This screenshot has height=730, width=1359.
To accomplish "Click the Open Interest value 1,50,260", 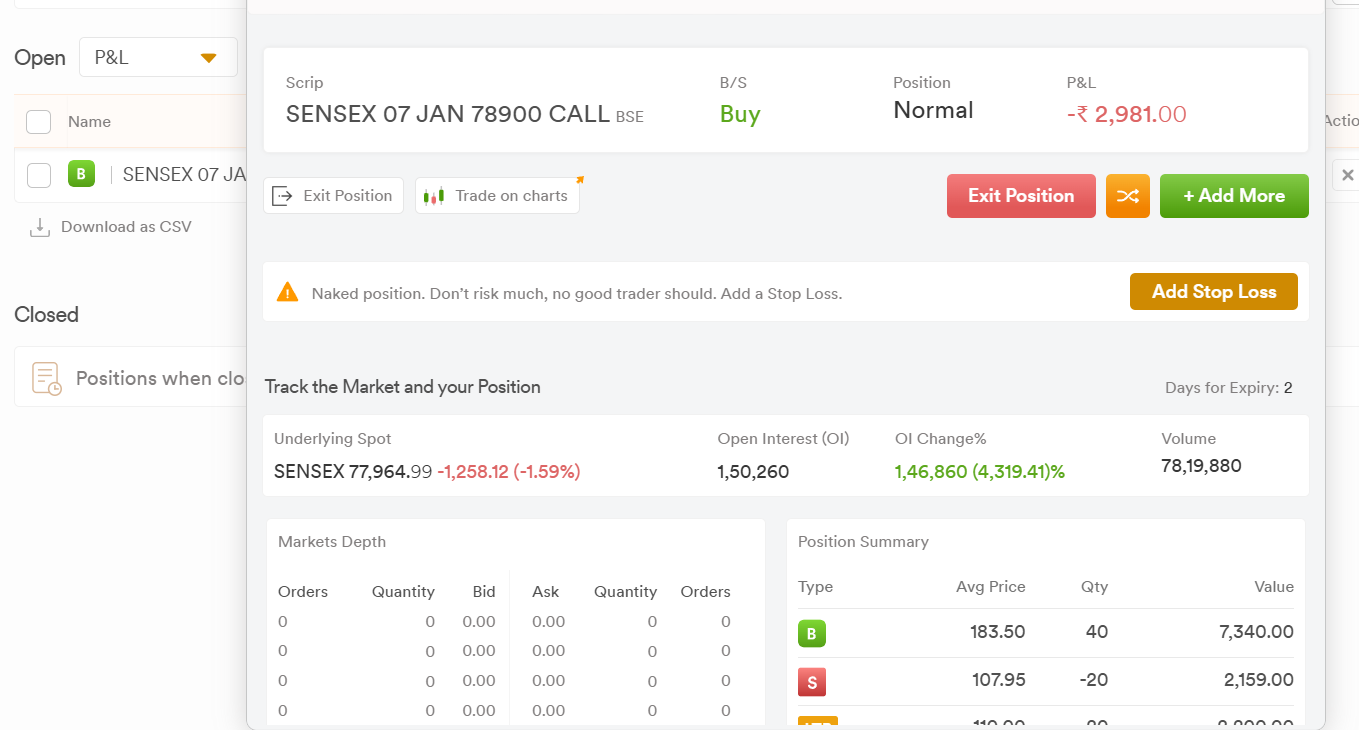I will click(753, 472).
